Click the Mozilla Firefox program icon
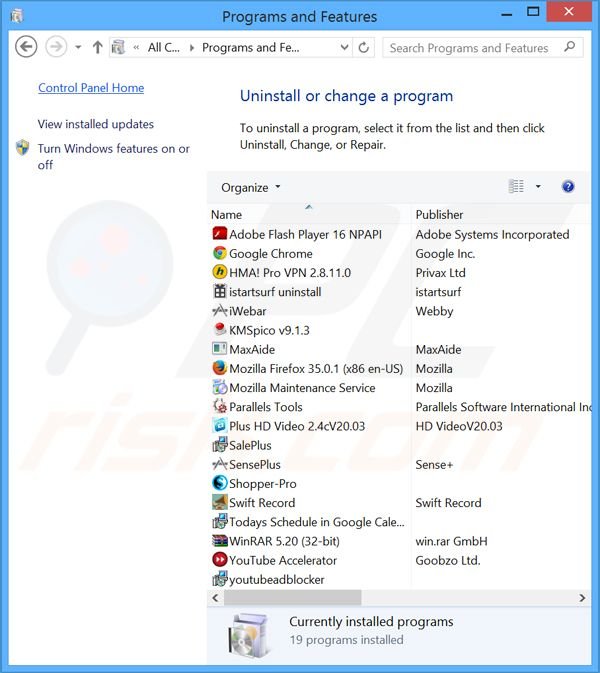600x673 pixels. pos(219,368)
